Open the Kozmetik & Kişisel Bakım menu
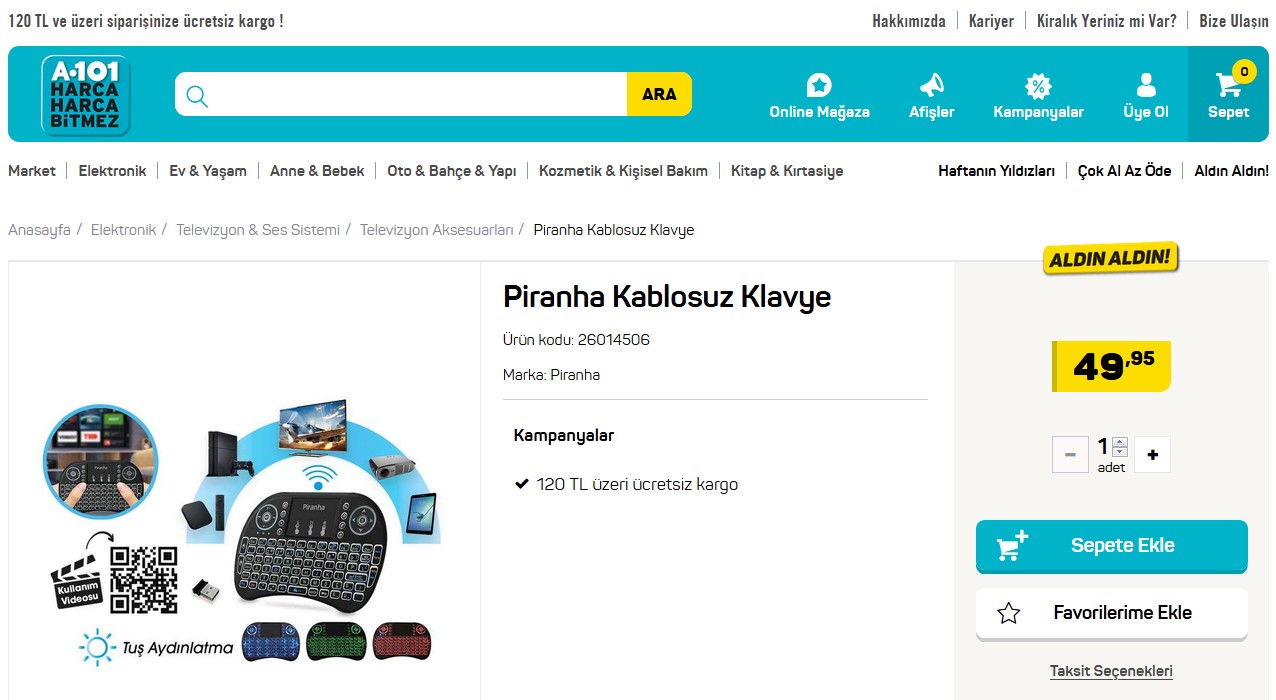This screenshot has width=1276, height=700. tap(623, 171)
